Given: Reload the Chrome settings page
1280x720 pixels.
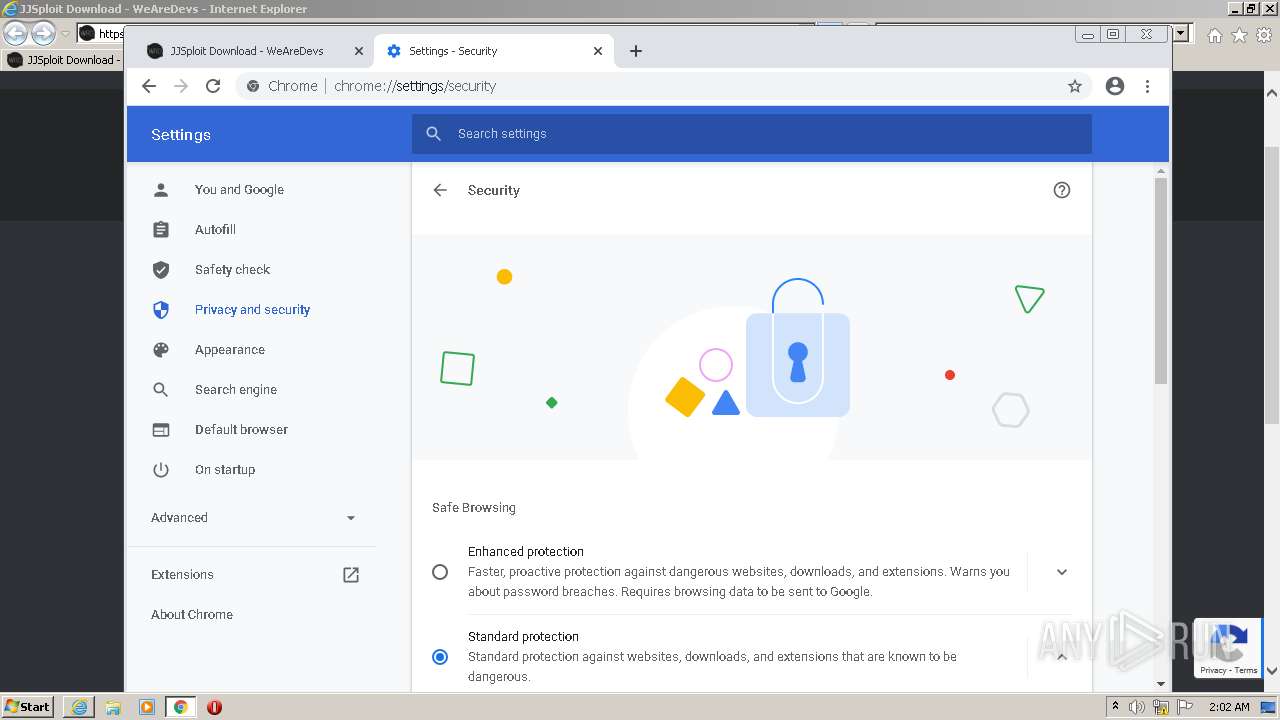Looking at the screenshot, I should click(x=213, y=86).
